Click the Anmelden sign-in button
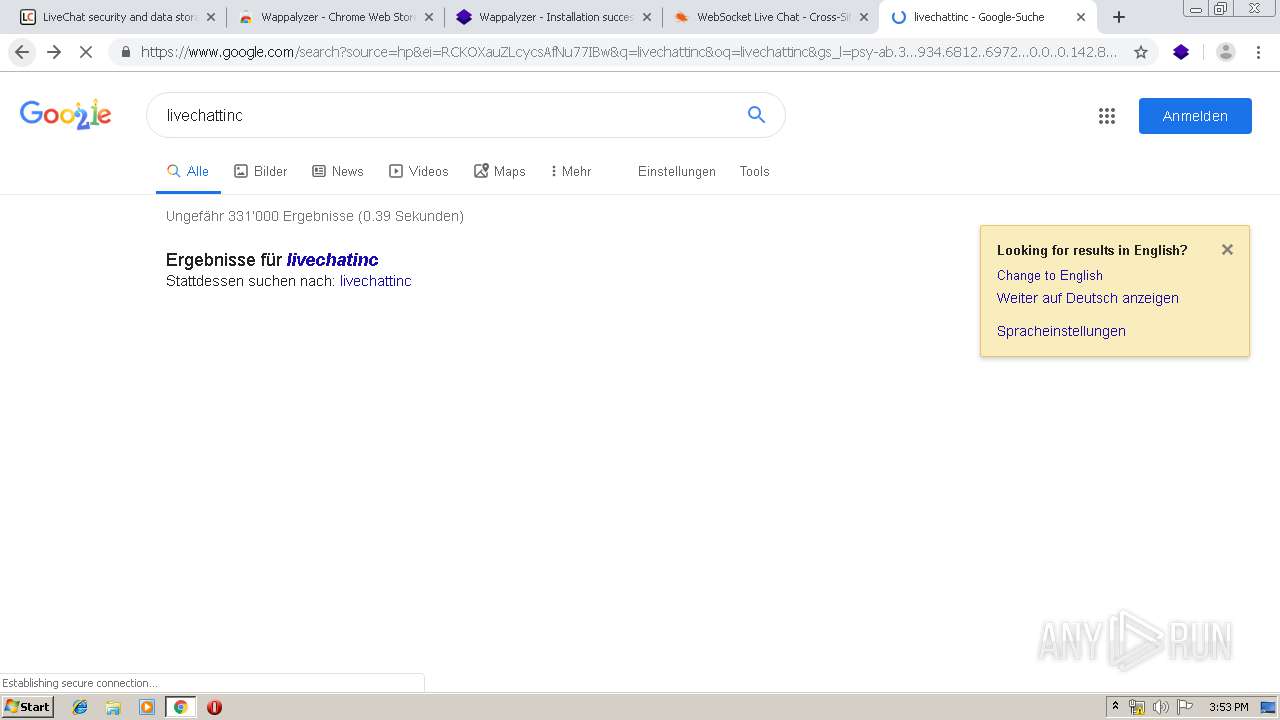Image resolution: width=1280 pixels, height=720 pixels. (x=1195, y=116)
